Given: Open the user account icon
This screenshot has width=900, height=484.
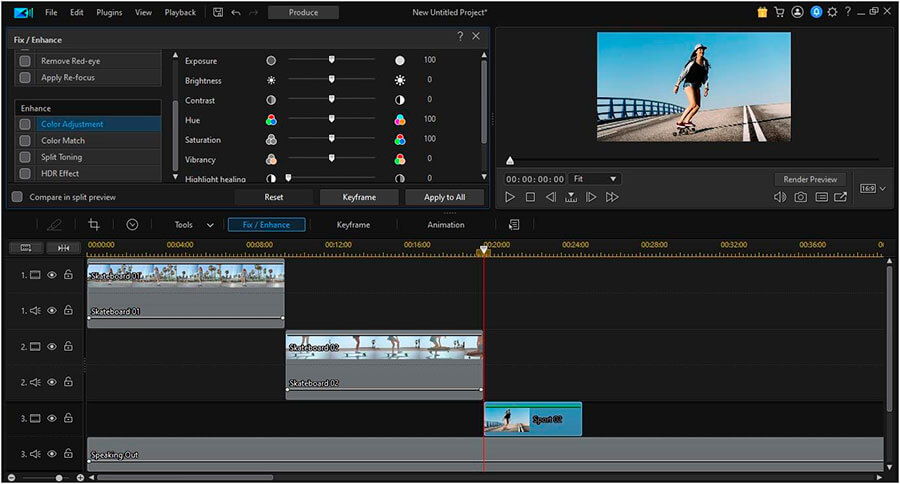Looking at the screenshot, I should 797,12.
